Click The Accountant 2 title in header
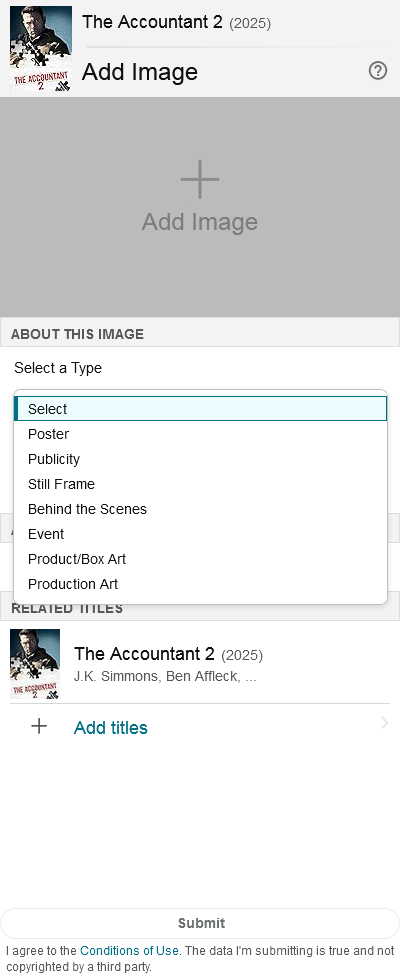This screenshot has width=400, height=979. click(x=152, y=22)
